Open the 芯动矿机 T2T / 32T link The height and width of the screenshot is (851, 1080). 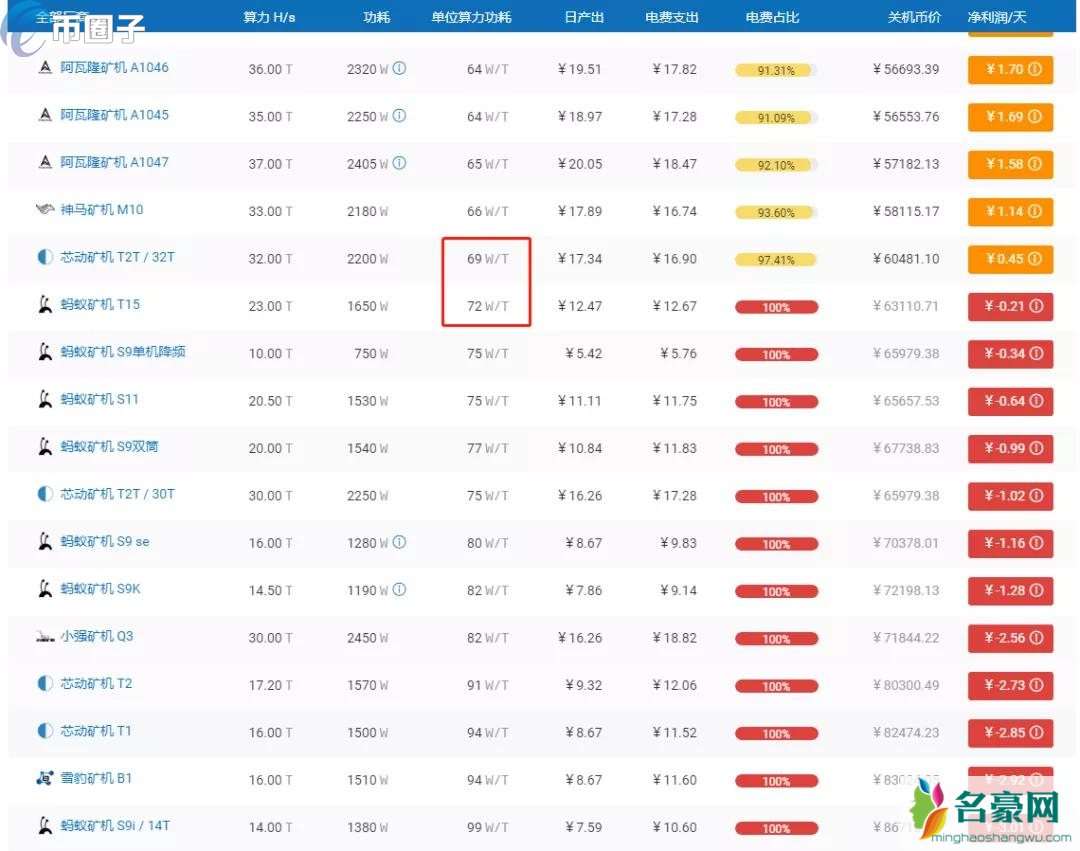(x=118, y=257)
